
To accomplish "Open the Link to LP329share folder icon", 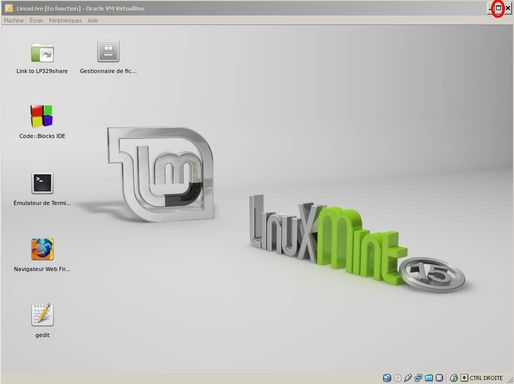I will tap(42, 53).
